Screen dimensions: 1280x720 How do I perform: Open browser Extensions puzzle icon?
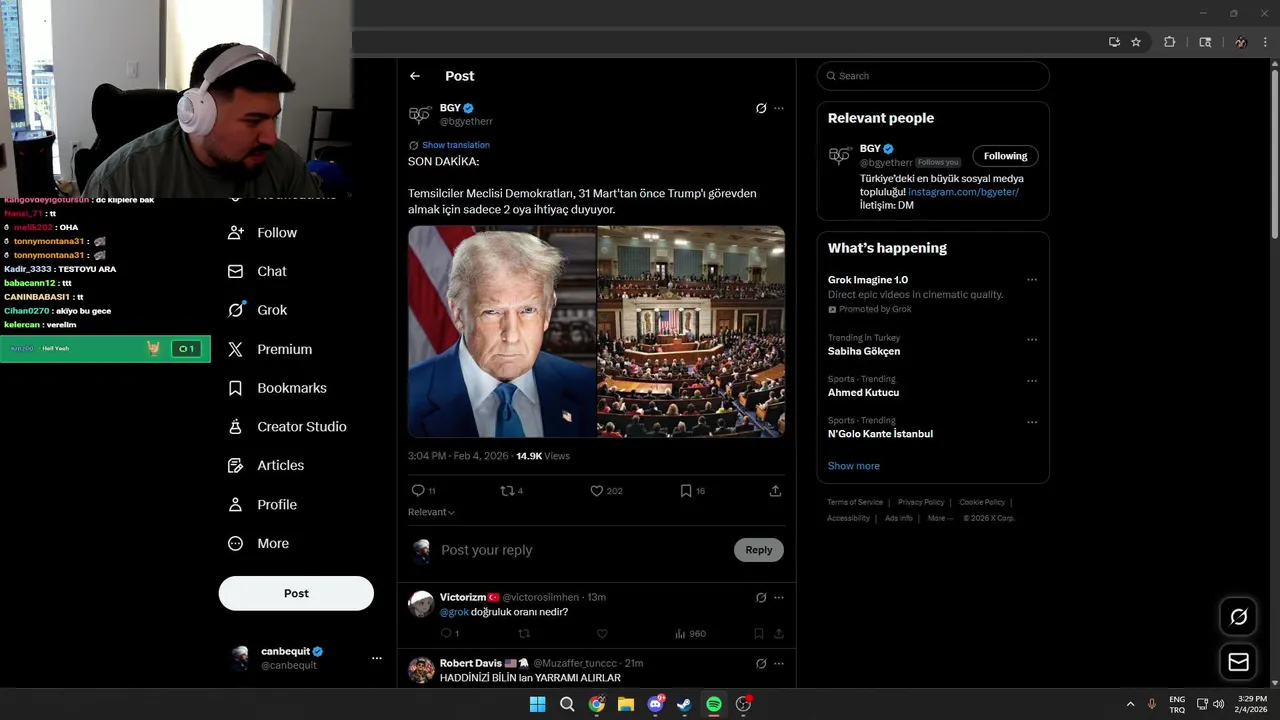point(1169,42)
